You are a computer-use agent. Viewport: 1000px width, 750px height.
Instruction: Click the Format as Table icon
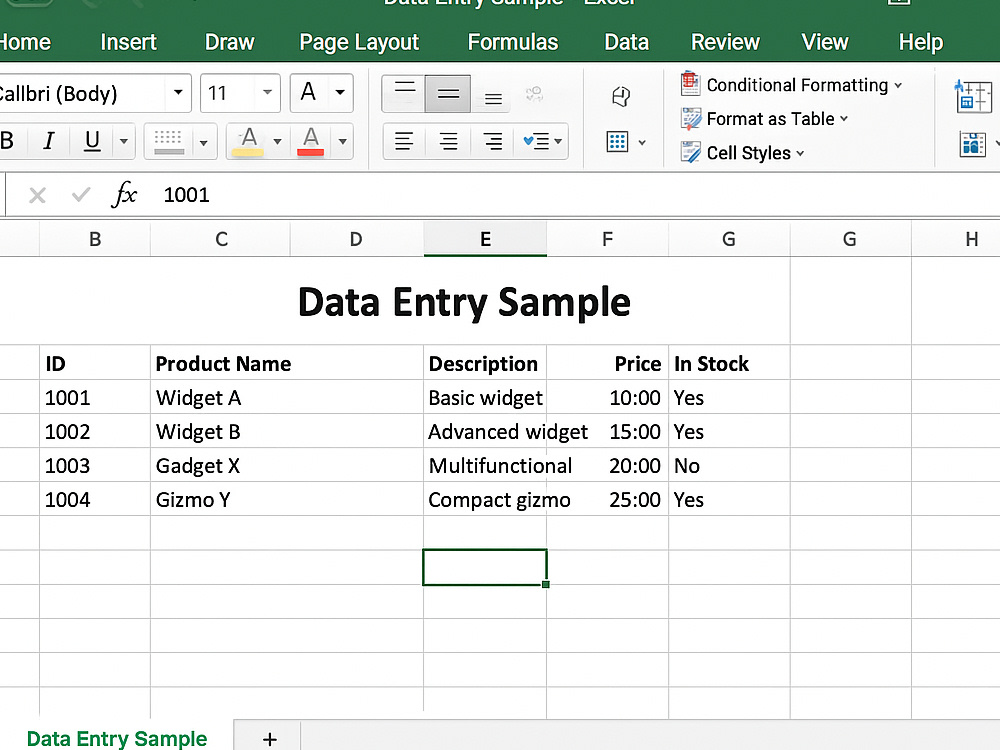point(691,119)
